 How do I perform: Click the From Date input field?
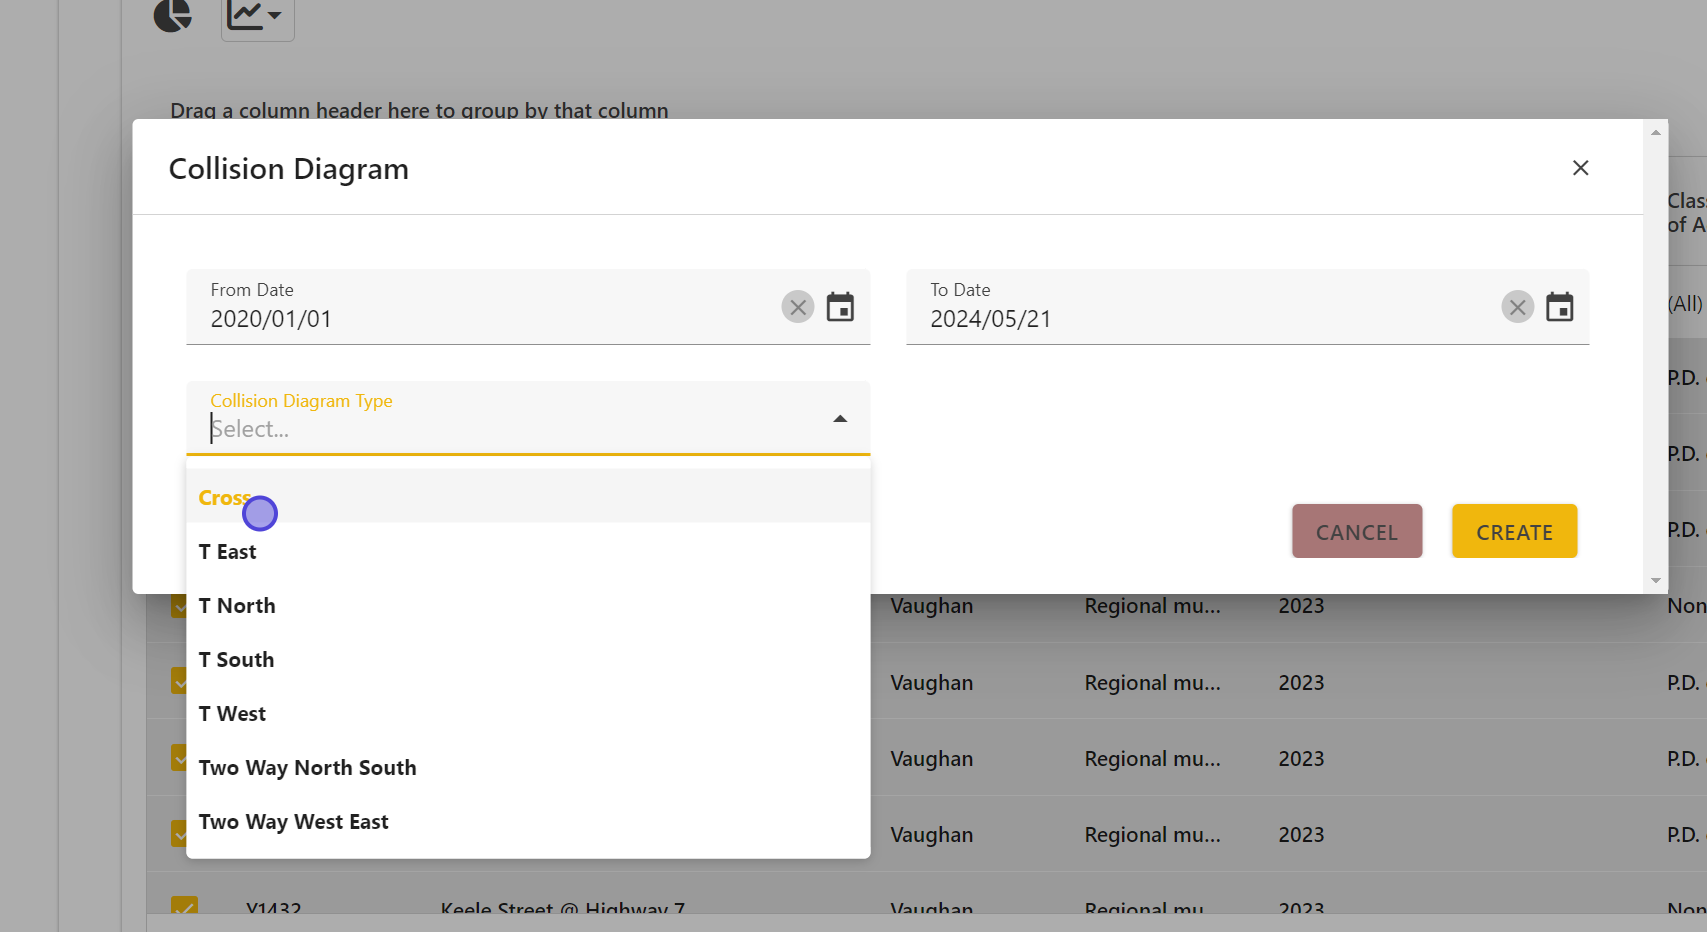[x=480, y=319]
